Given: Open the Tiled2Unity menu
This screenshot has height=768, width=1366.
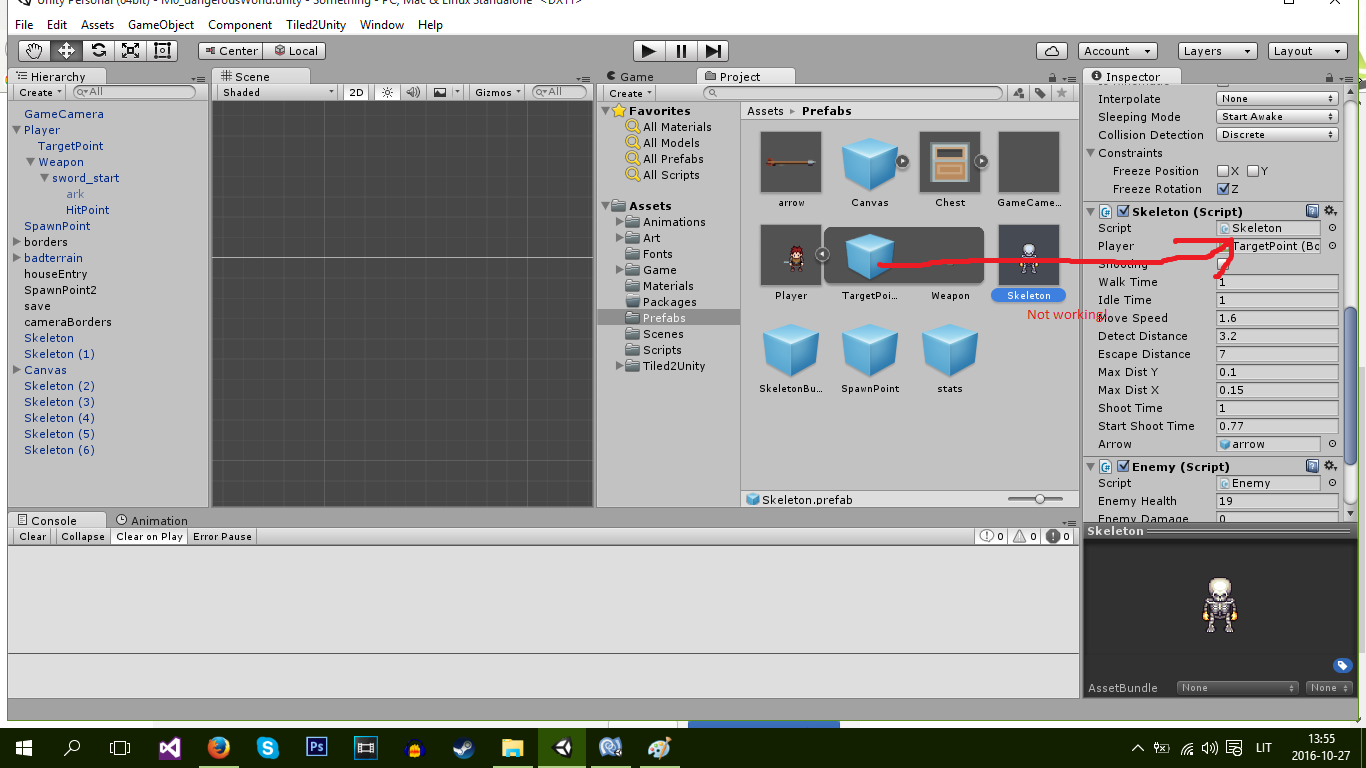Looking at the screenshot, I should click(x=314, y=24).
